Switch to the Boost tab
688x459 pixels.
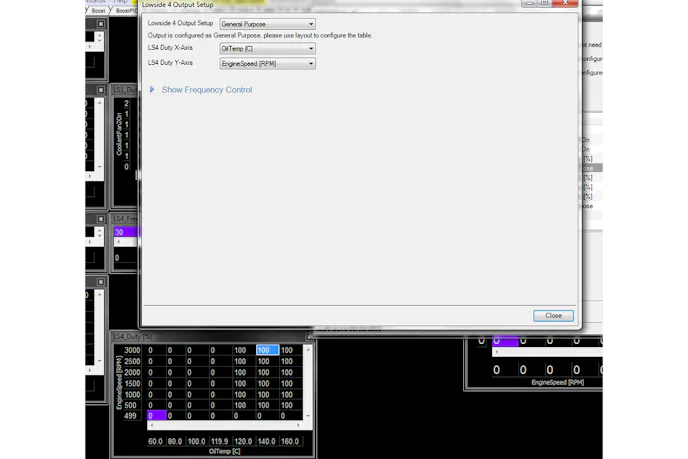99,11
